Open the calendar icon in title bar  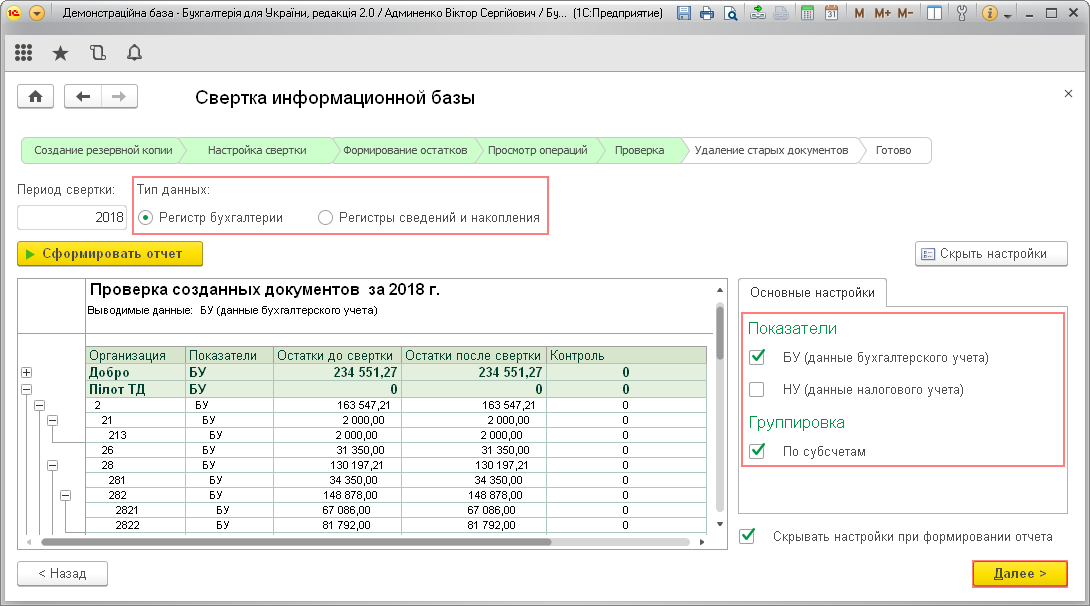tap(830, 14)
